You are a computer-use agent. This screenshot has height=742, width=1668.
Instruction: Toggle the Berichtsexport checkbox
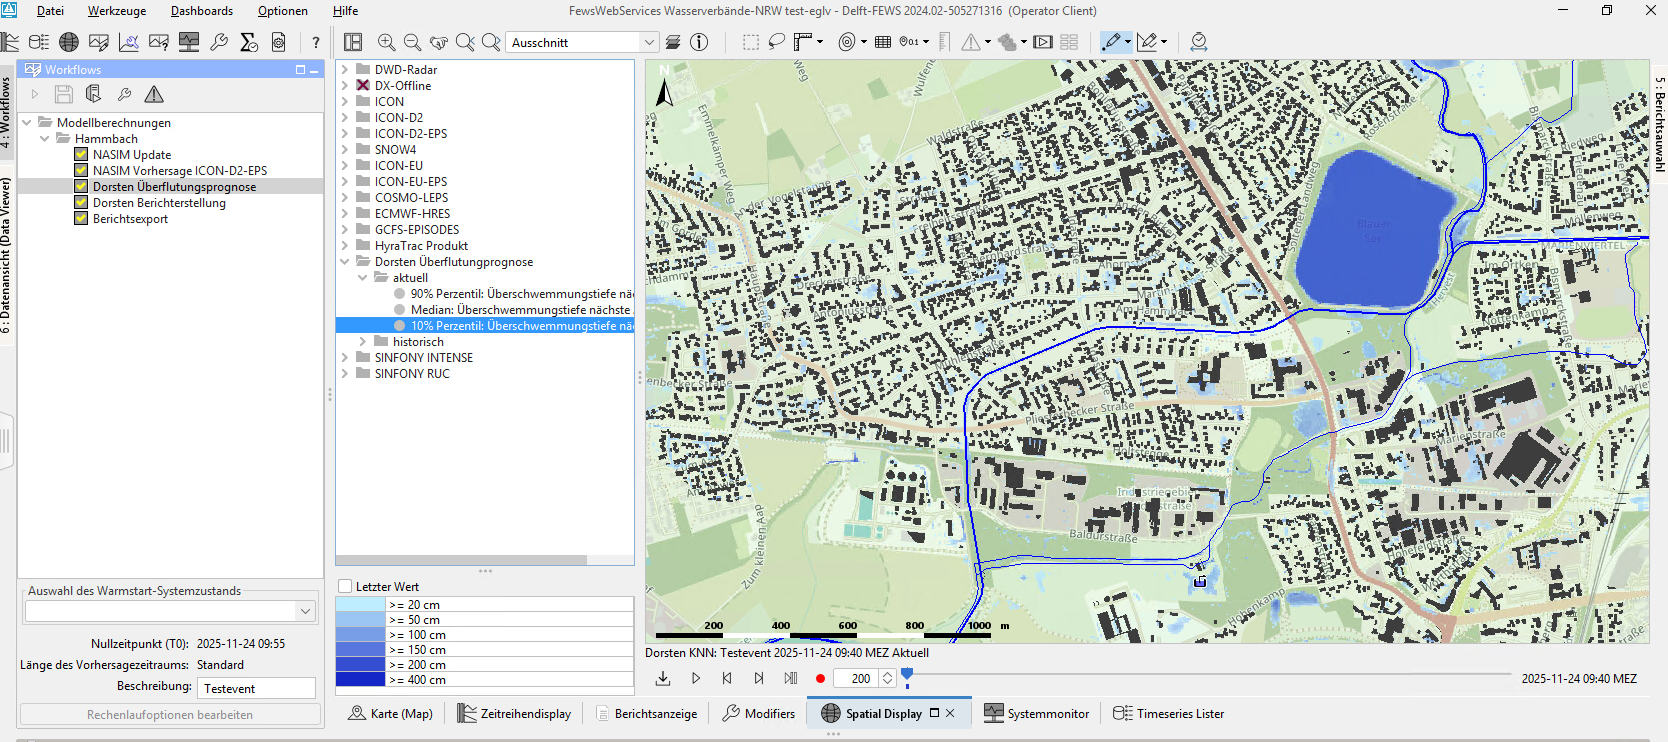click(x=81, y=219)
